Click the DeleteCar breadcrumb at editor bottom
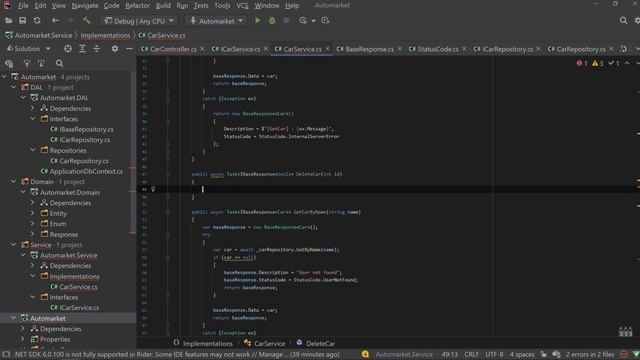This screenshot has width=640, height=360. pyautogui.click(x=316, y=343)
